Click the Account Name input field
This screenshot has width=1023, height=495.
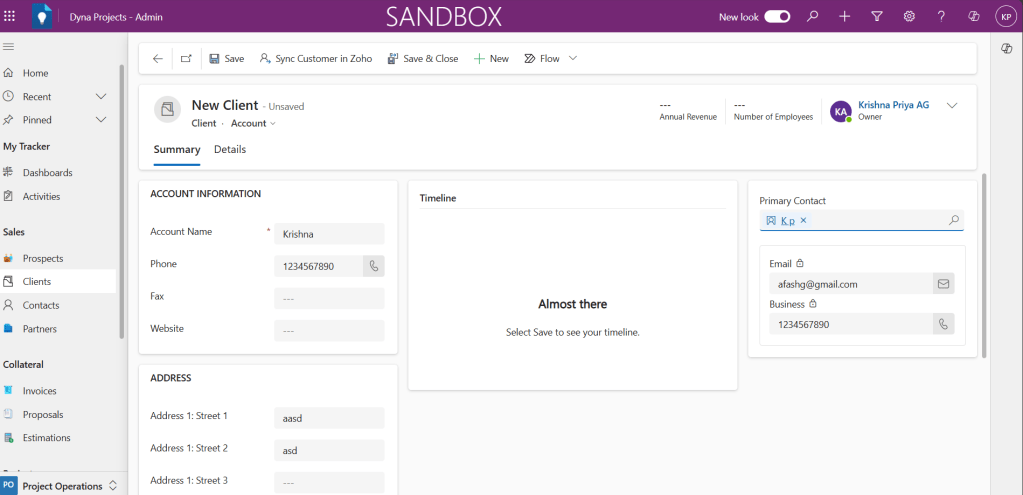pos(329,234)
